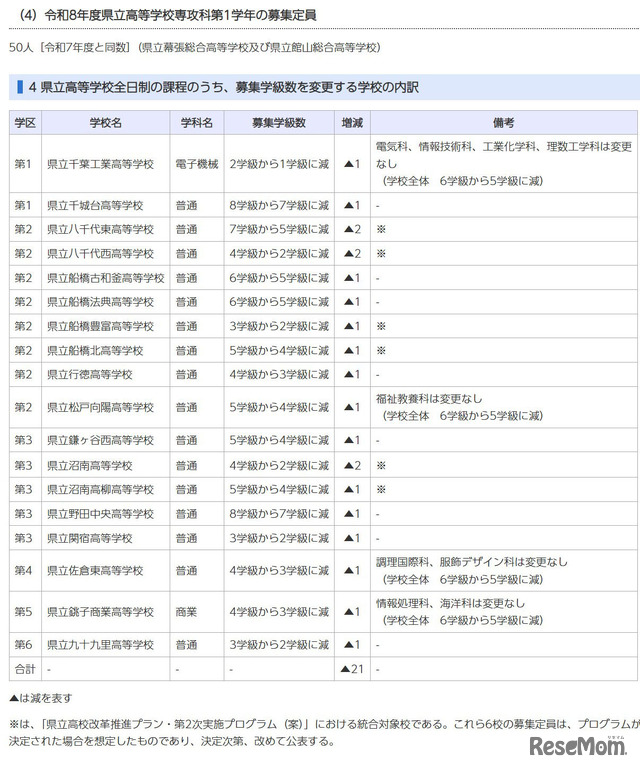Click the 合計 row label
640x769 pixels.
[x=25, y=669]
